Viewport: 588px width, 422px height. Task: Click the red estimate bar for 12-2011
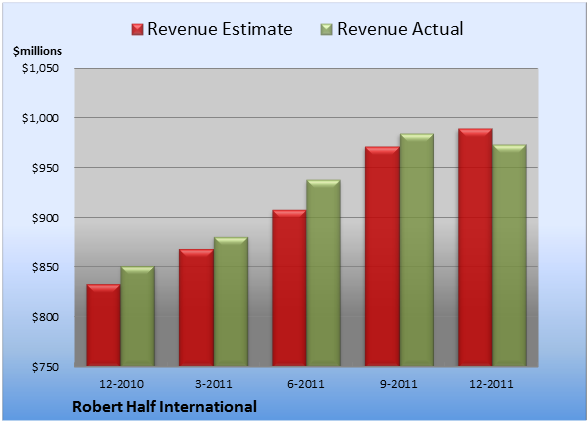475,247
